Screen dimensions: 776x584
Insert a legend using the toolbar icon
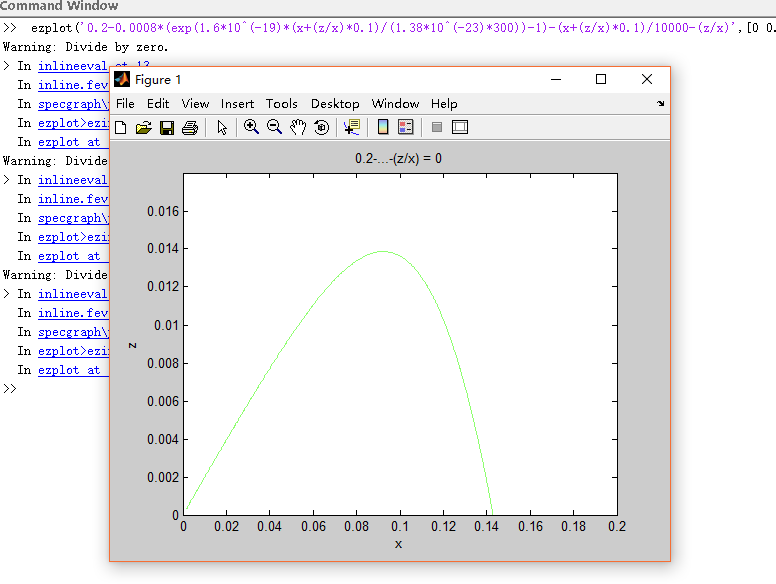click(x=406, y=127)
